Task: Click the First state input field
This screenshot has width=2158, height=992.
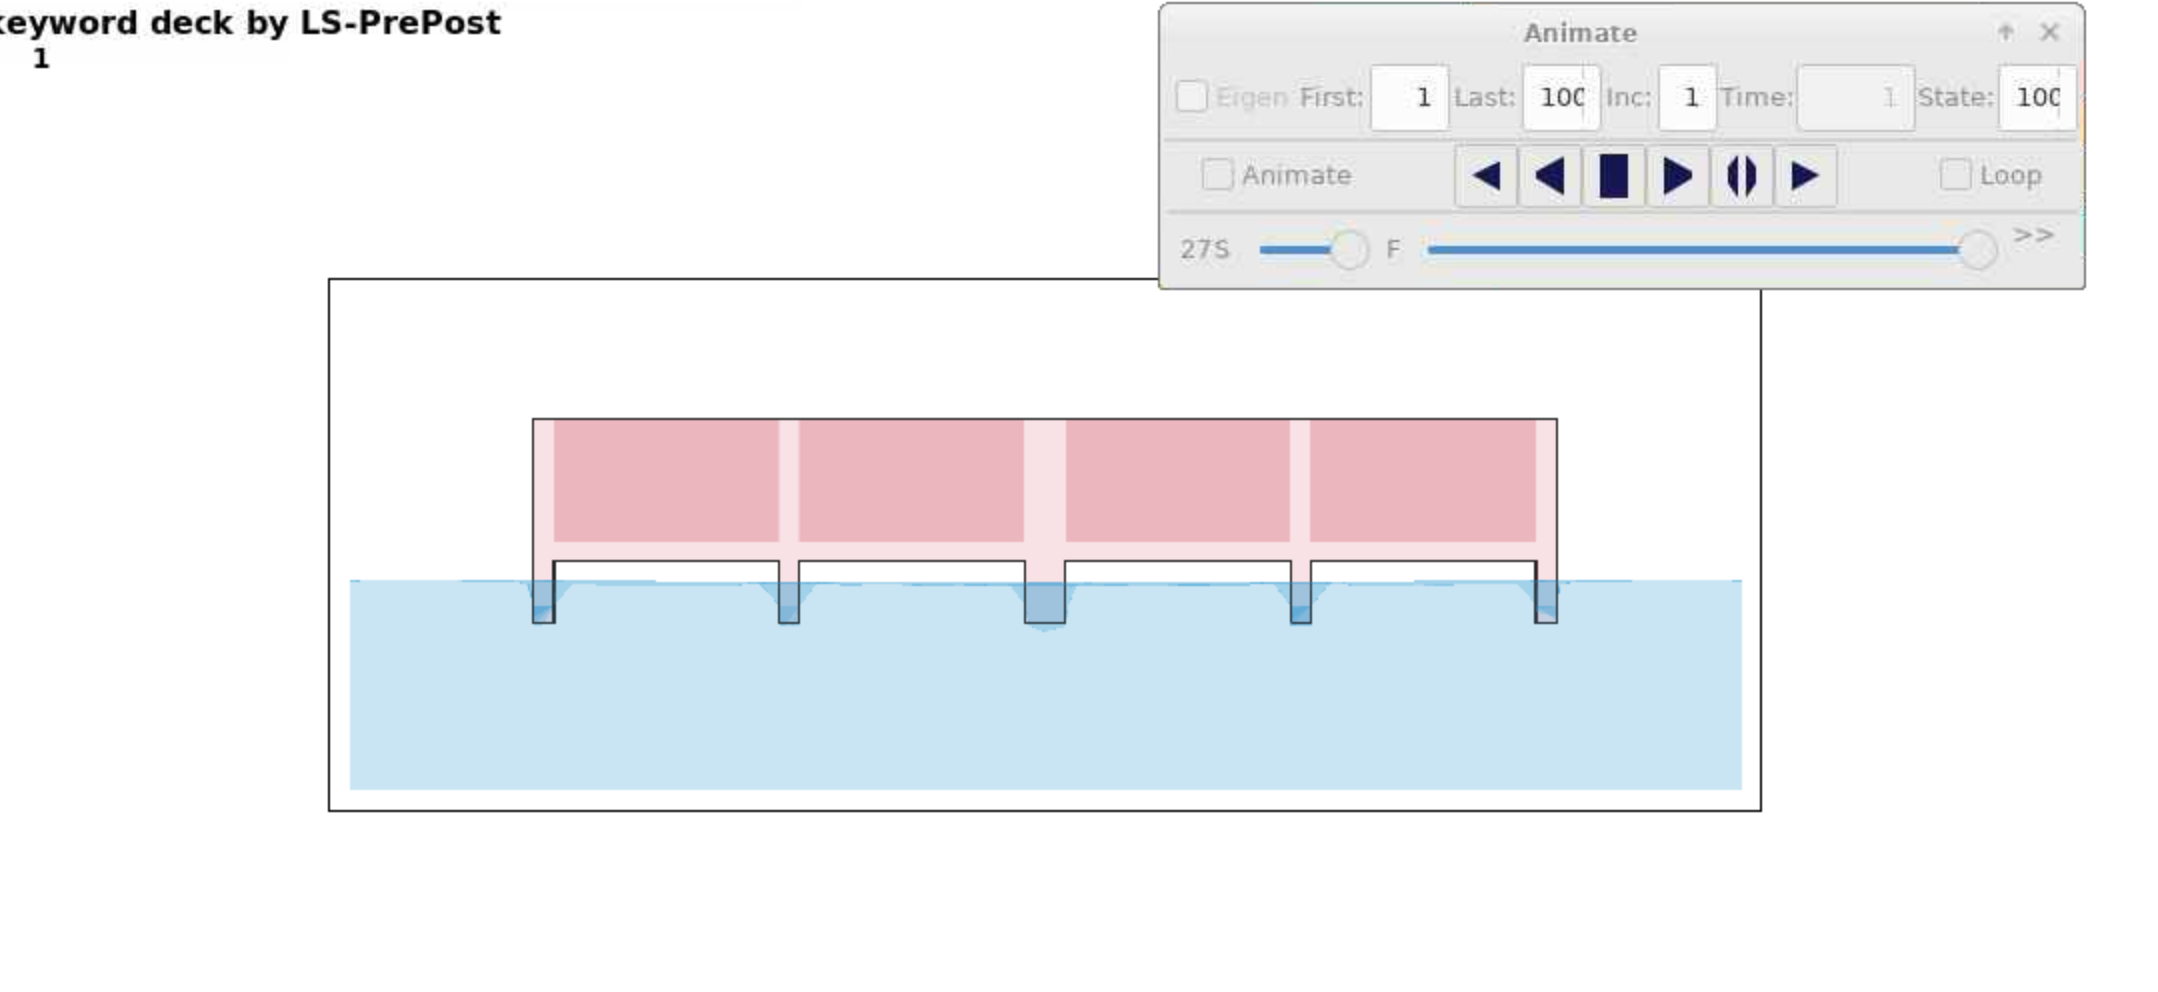Action: pyautogui.click(x=1409, y=98)
